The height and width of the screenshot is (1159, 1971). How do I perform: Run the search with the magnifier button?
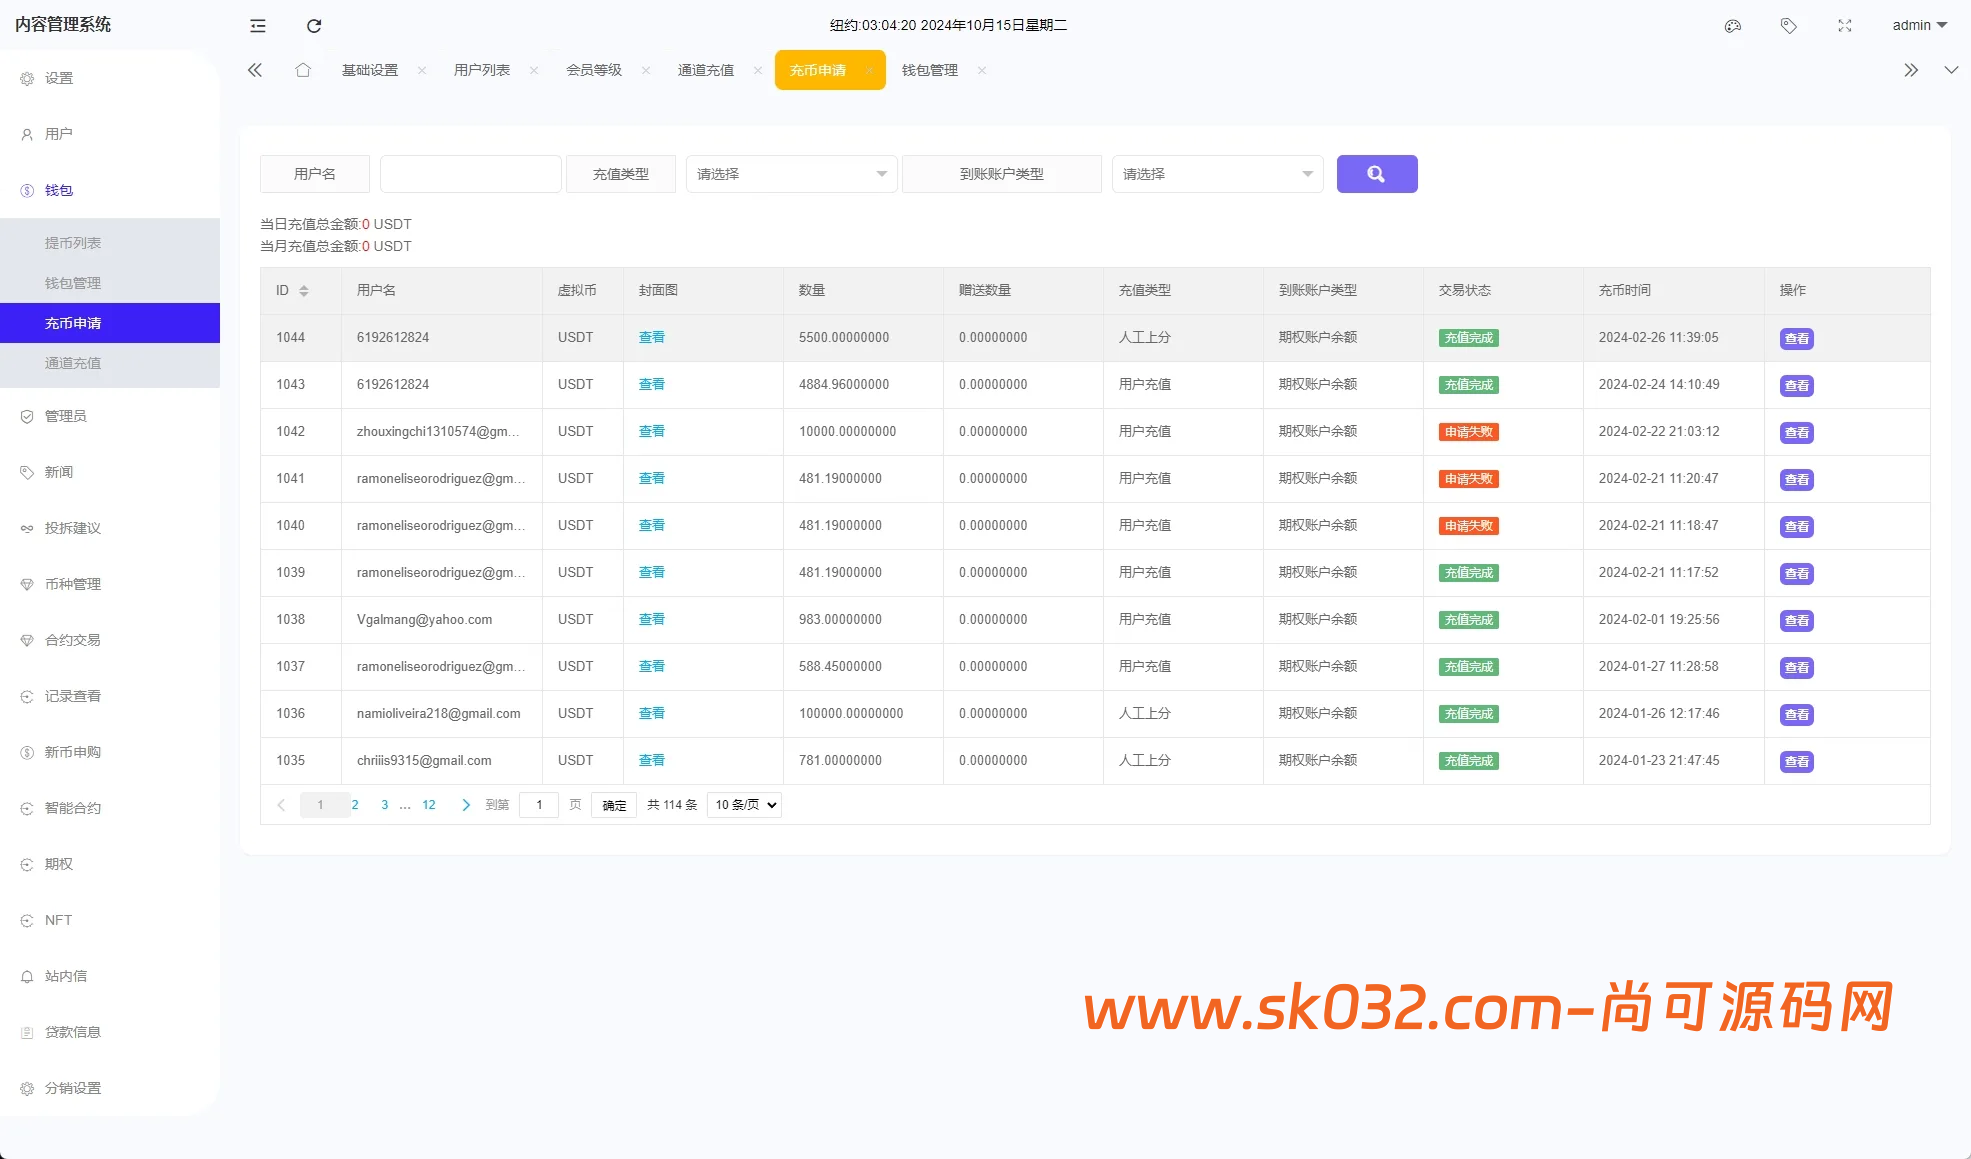point(1377,173)
